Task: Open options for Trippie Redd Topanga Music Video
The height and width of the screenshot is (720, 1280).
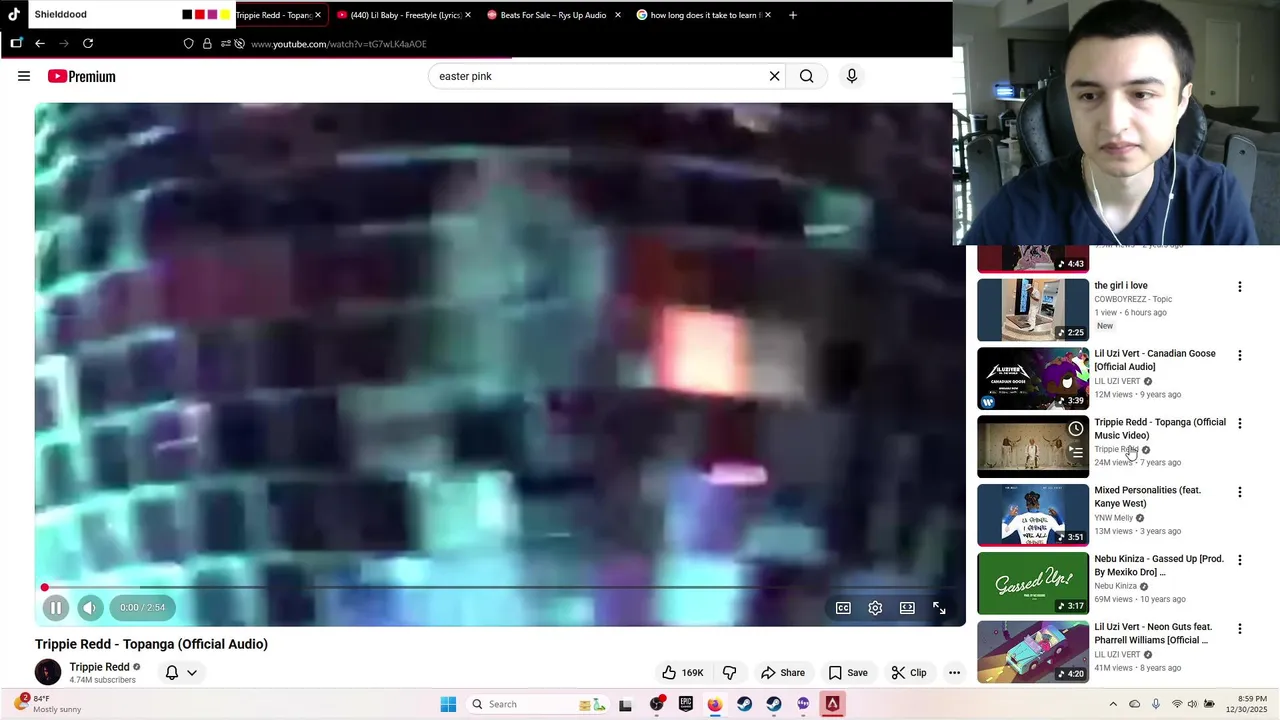Action: point(1240,424)
